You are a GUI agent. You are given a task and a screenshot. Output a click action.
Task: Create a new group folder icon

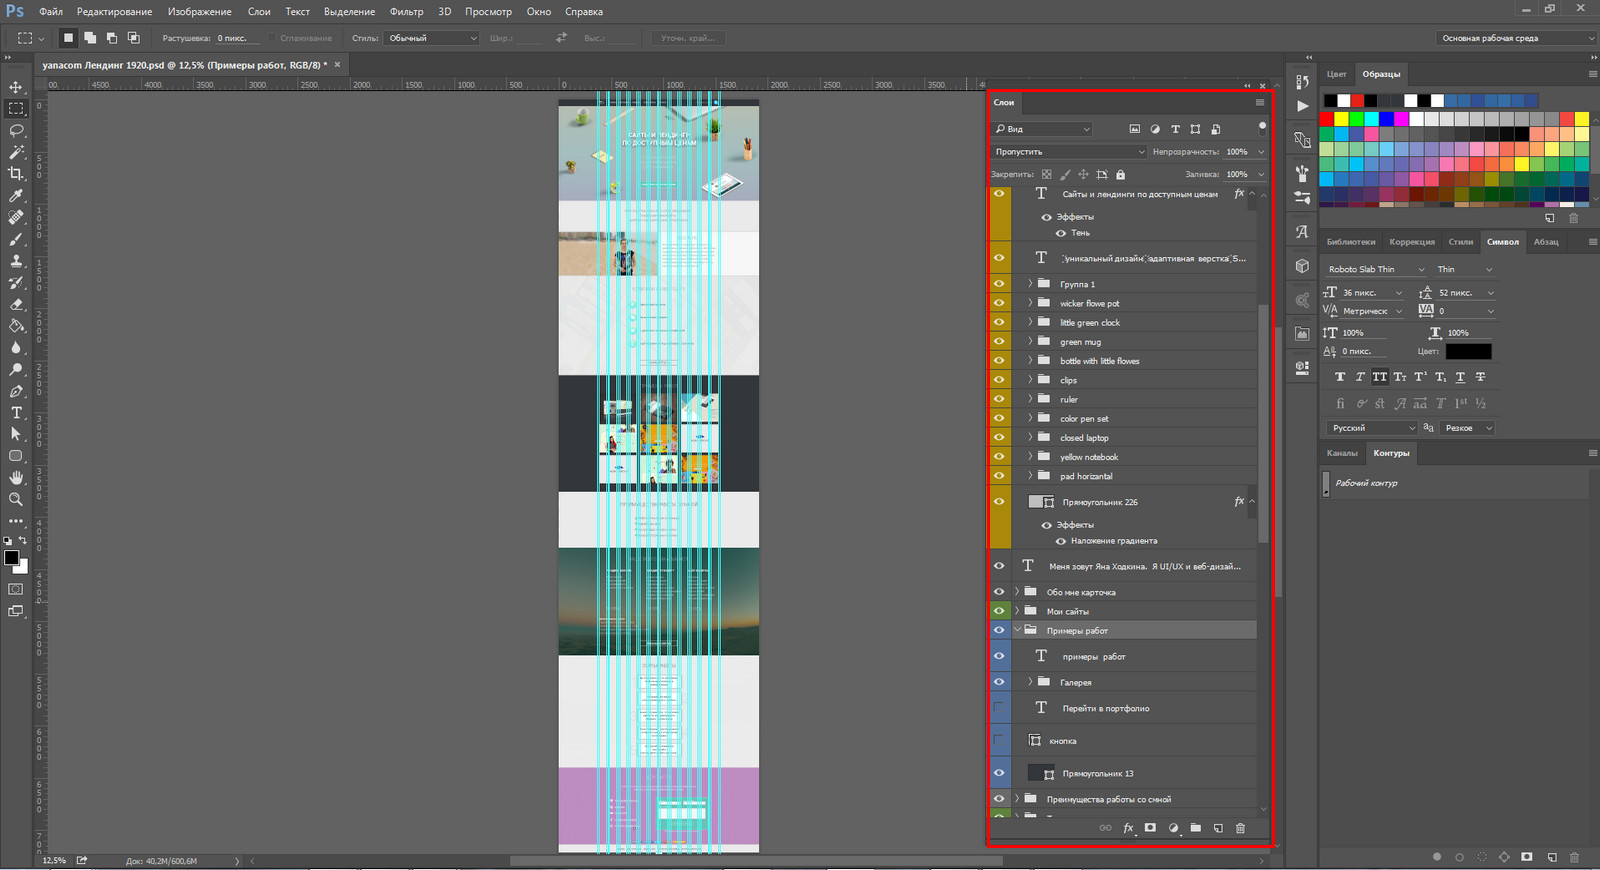tap(1195, 828)
